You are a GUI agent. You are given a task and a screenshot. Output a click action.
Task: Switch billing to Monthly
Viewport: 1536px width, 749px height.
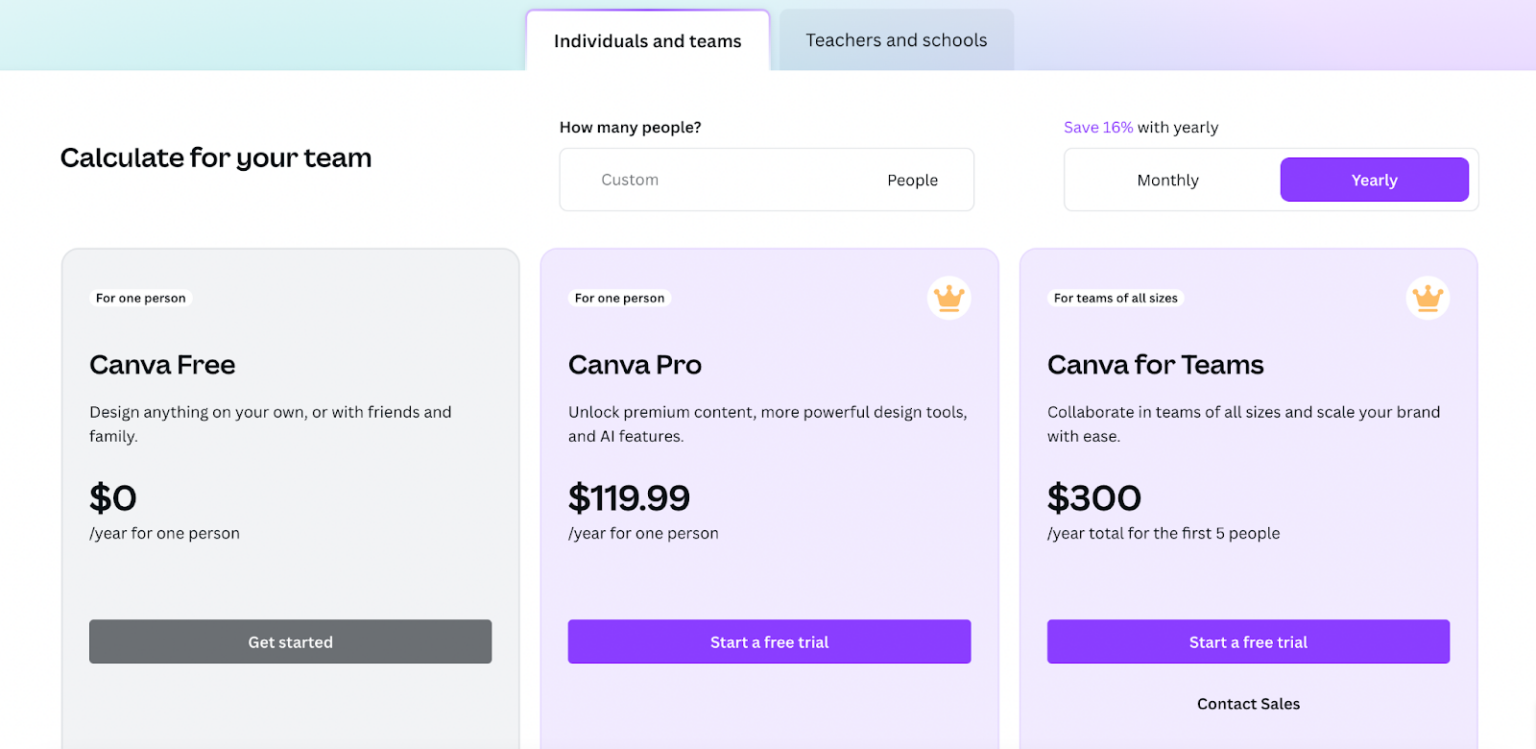(x=1167, y=180)
